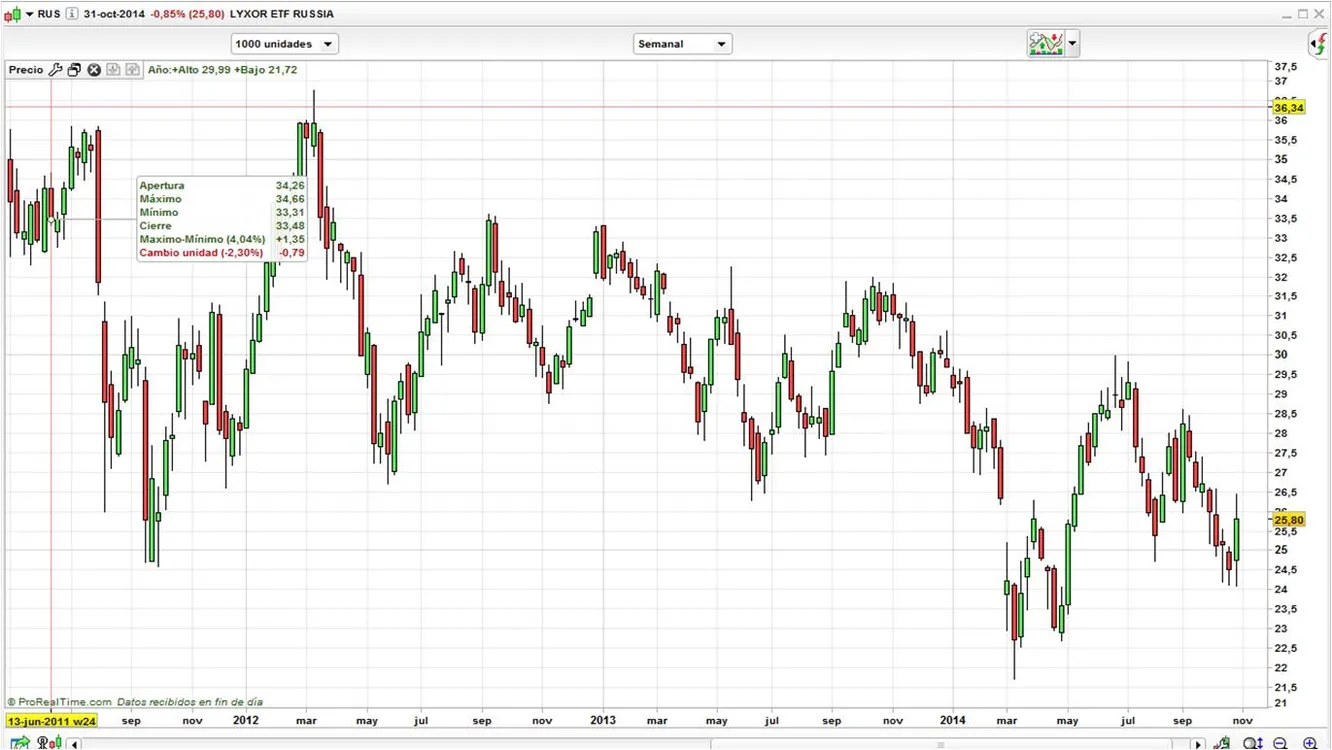Zoom out with the minus magnifier icon

point(1281,743)
